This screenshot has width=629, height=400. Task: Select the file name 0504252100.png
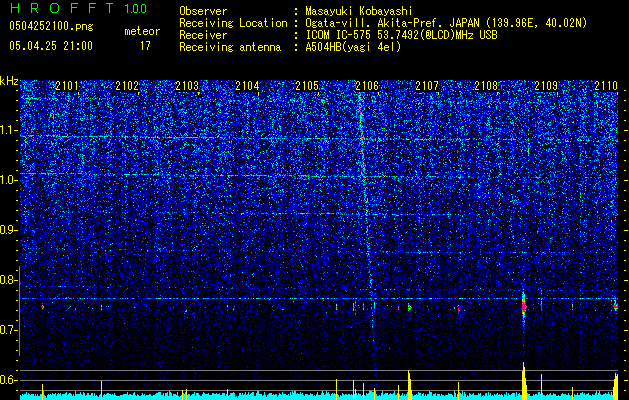[51, 26]
